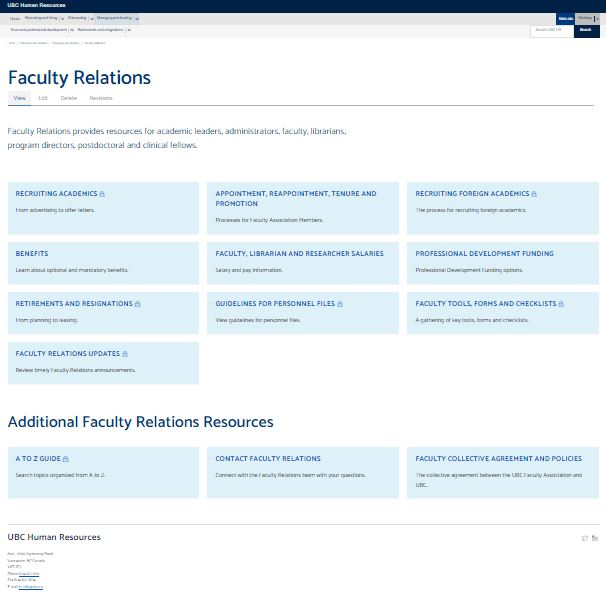Screen dimensions: 606x598
Task: Click lock icon next to Faculty Relations Updates
Action: pos(125,354)
